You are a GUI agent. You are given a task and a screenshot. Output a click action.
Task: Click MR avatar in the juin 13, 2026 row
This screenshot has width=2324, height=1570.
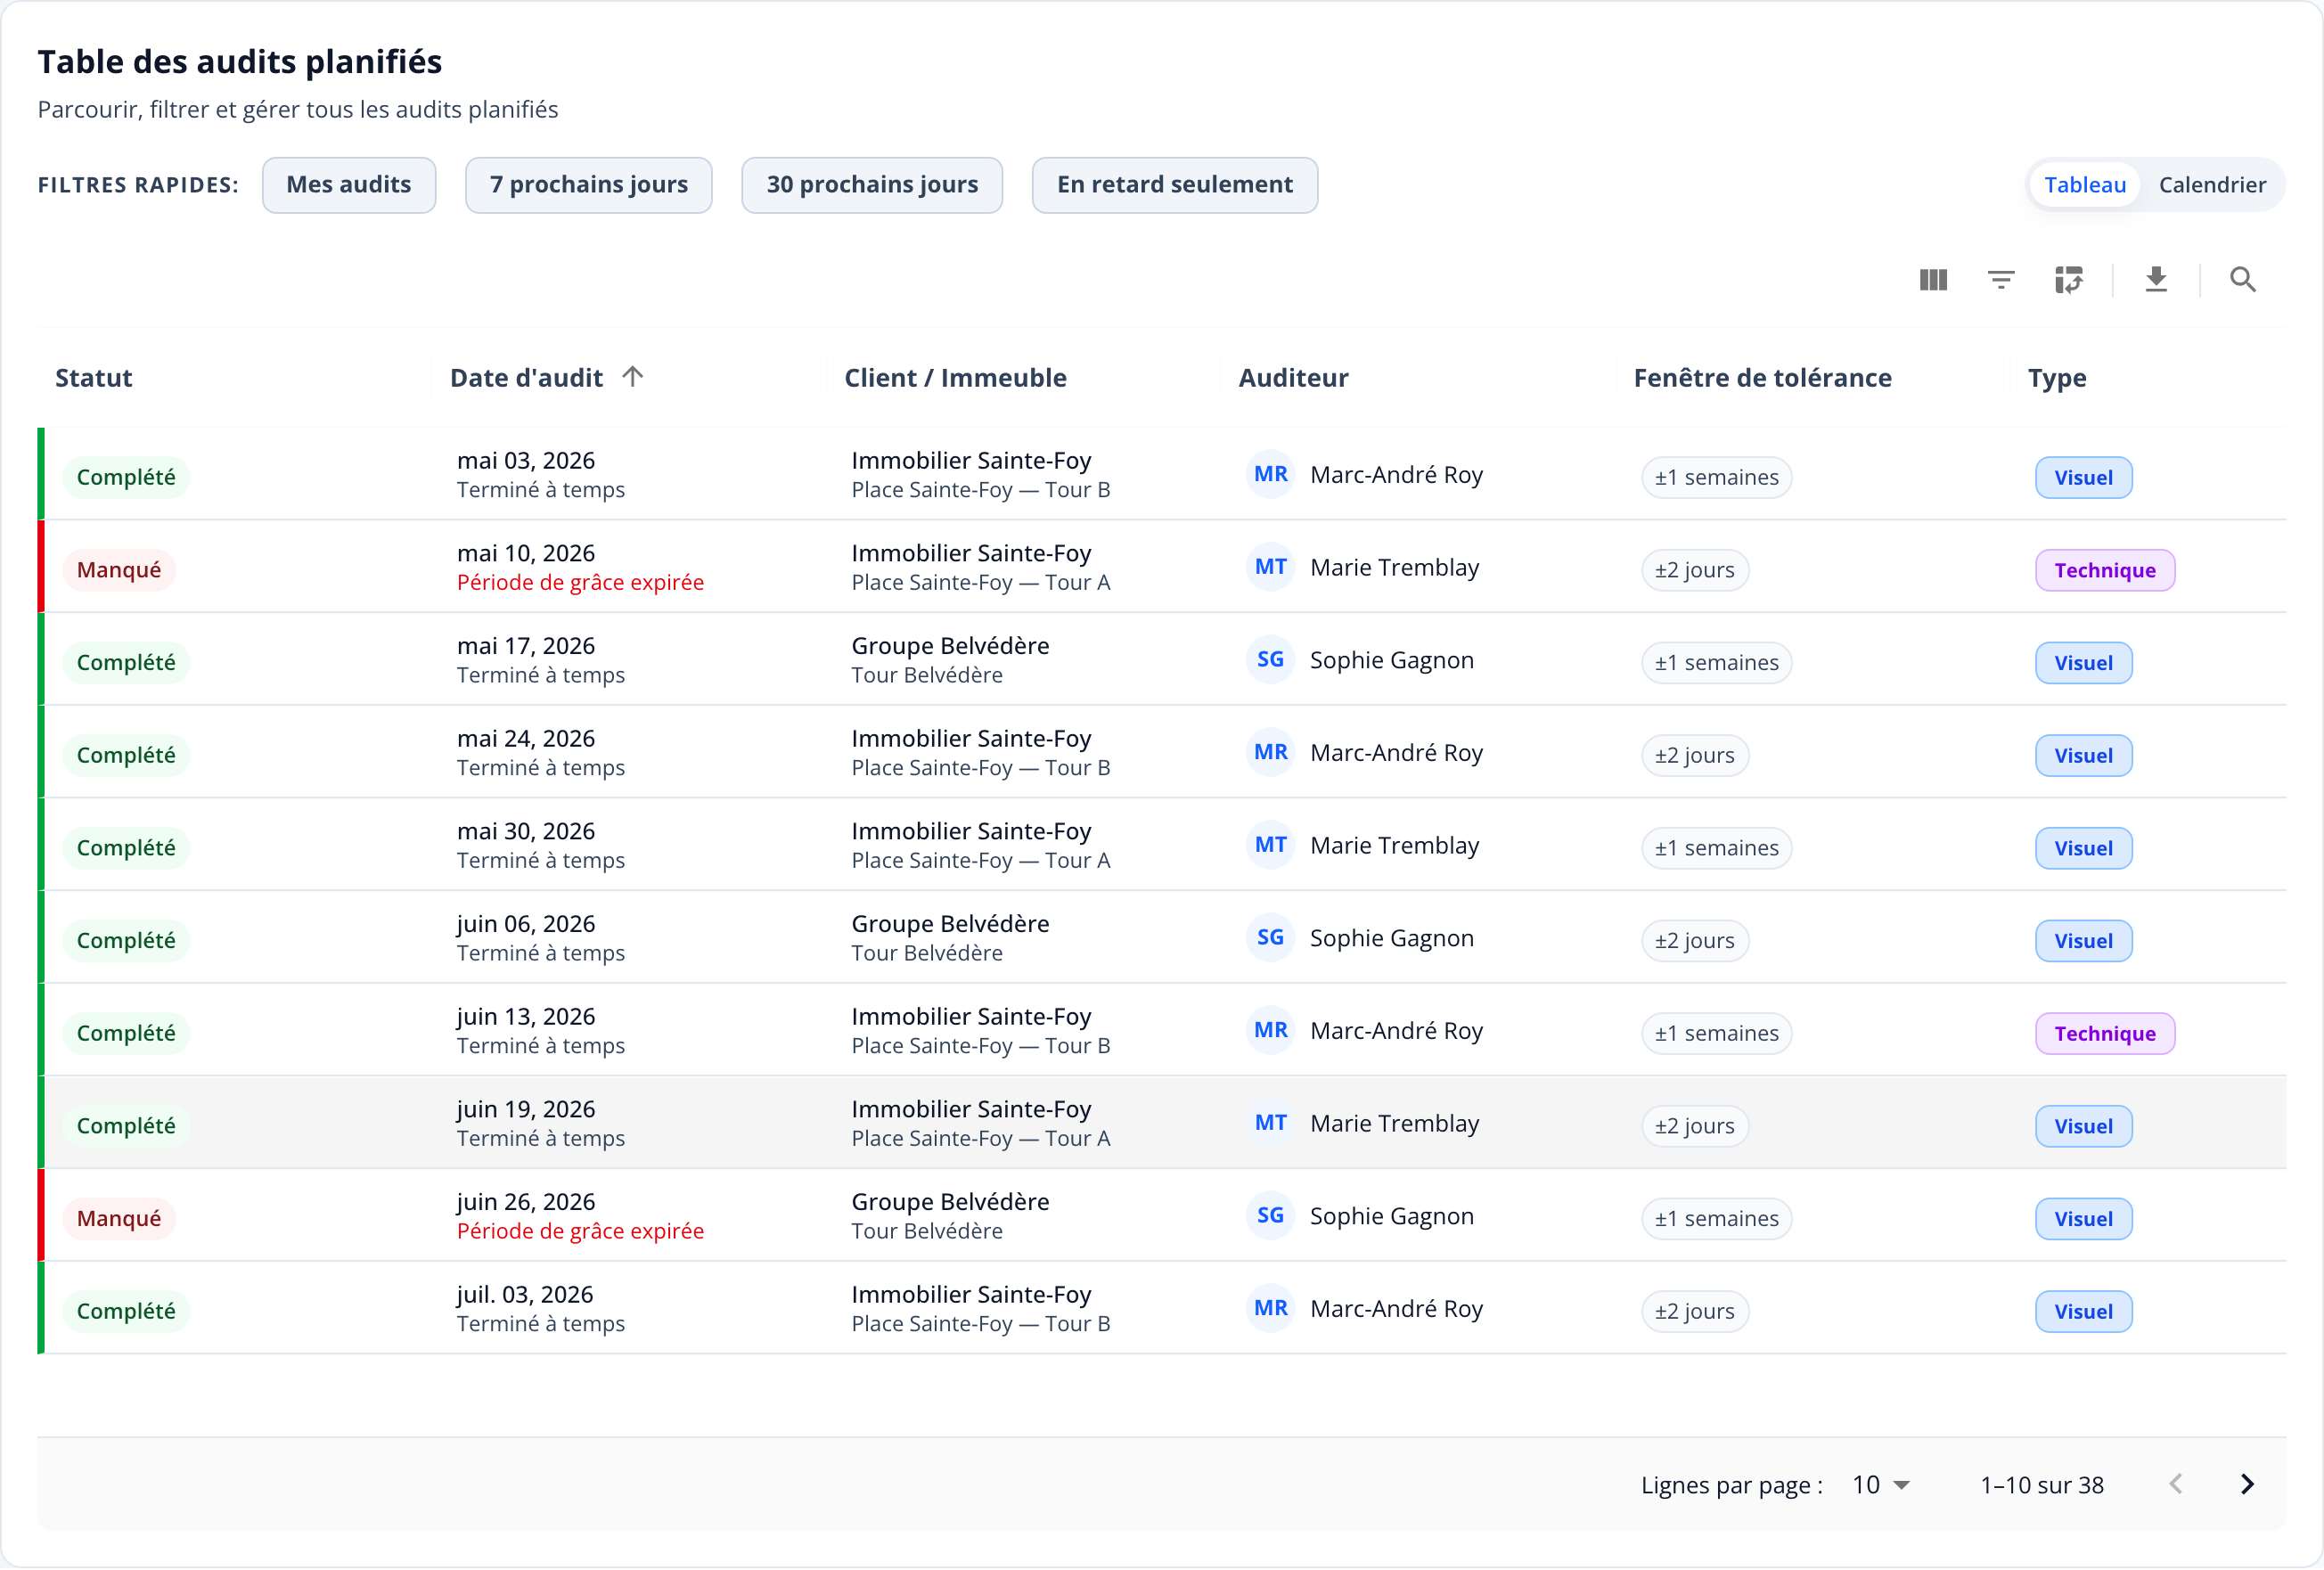pos(1270,1031)
